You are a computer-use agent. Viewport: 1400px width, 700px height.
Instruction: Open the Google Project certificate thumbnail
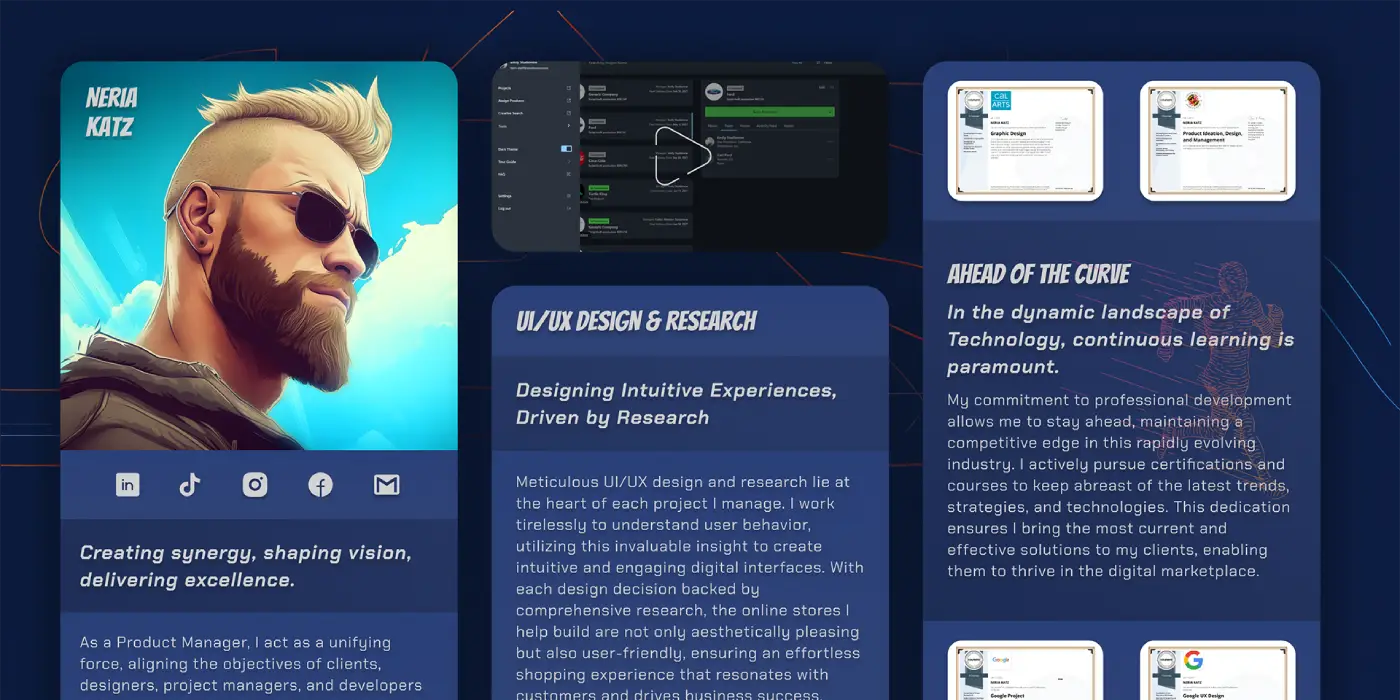click(x=1025, y=670)
